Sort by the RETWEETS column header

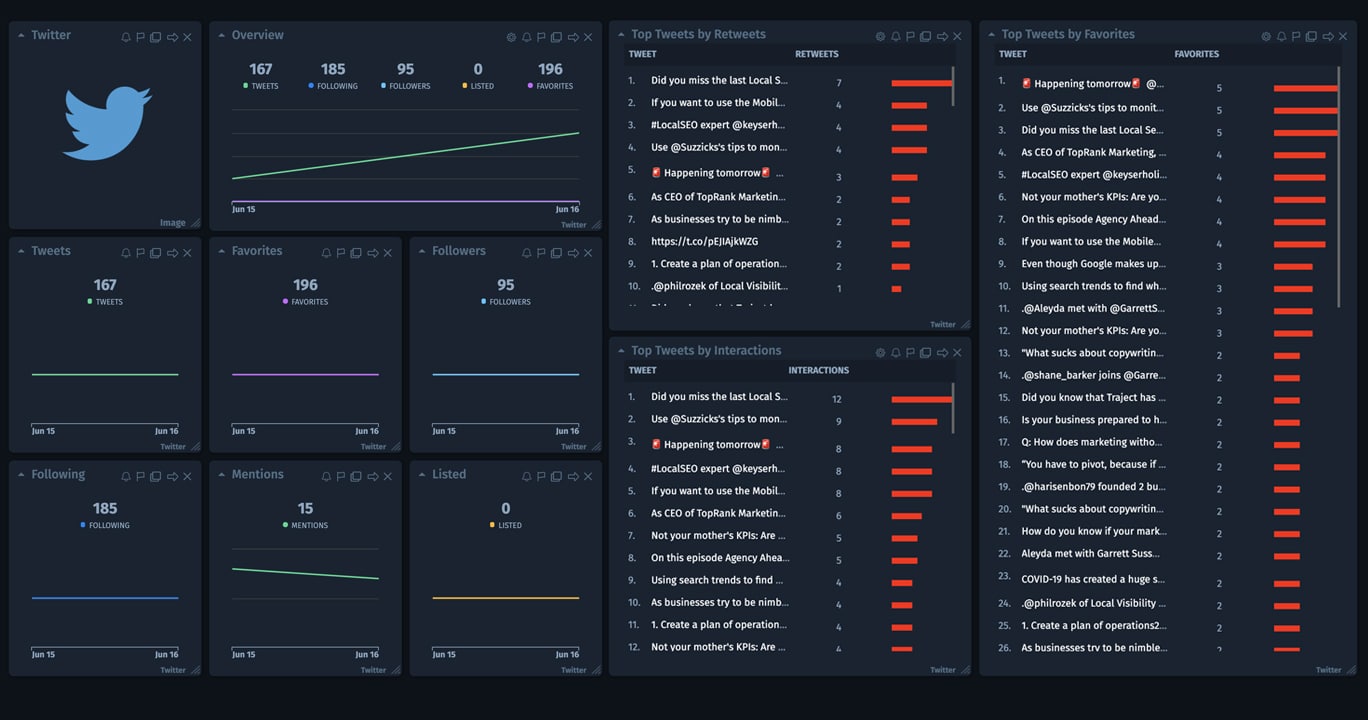tap(817, 54)
